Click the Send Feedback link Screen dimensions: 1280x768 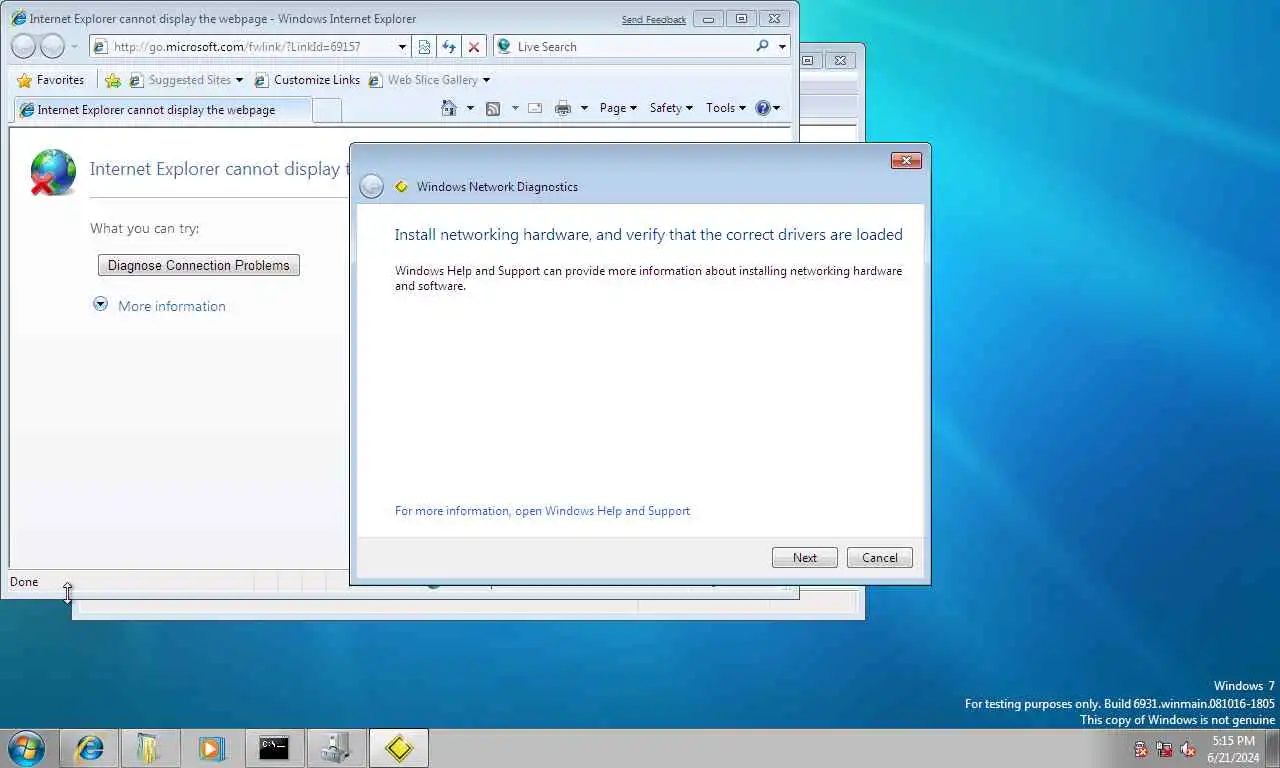pos(654,20)
